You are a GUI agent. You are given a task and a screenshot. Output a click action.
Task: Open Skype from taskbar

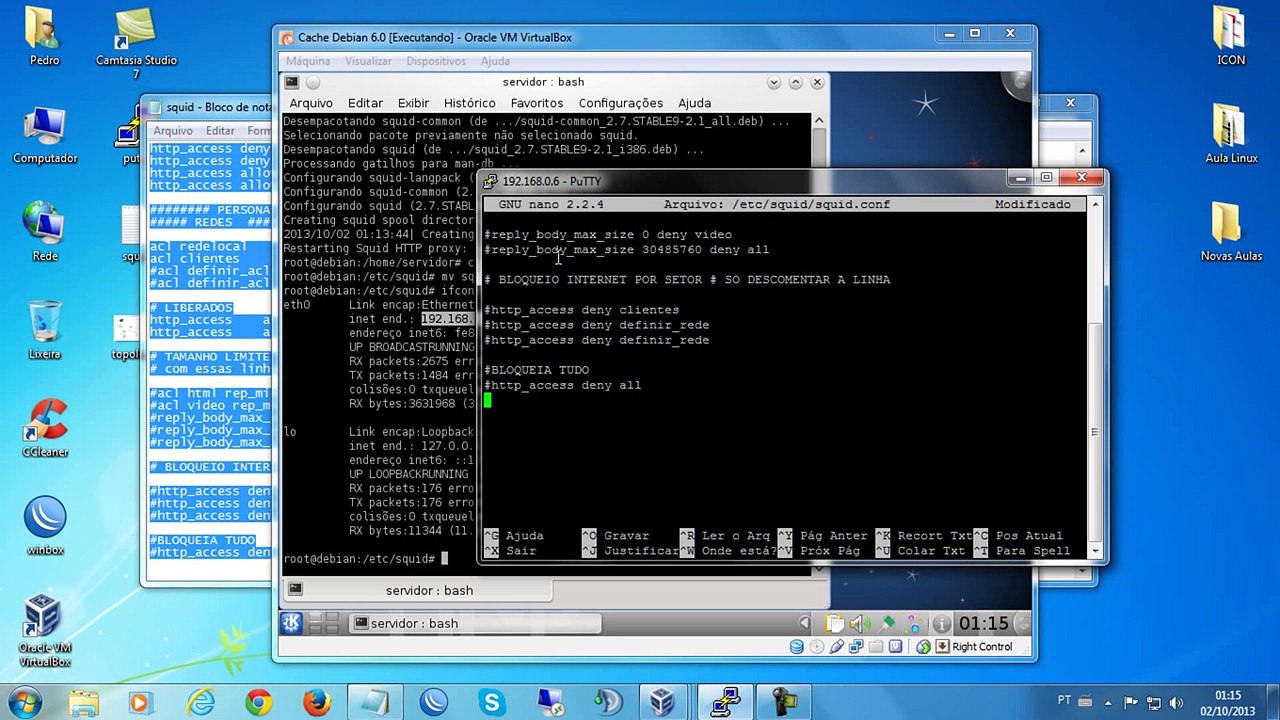coord(491,702)
